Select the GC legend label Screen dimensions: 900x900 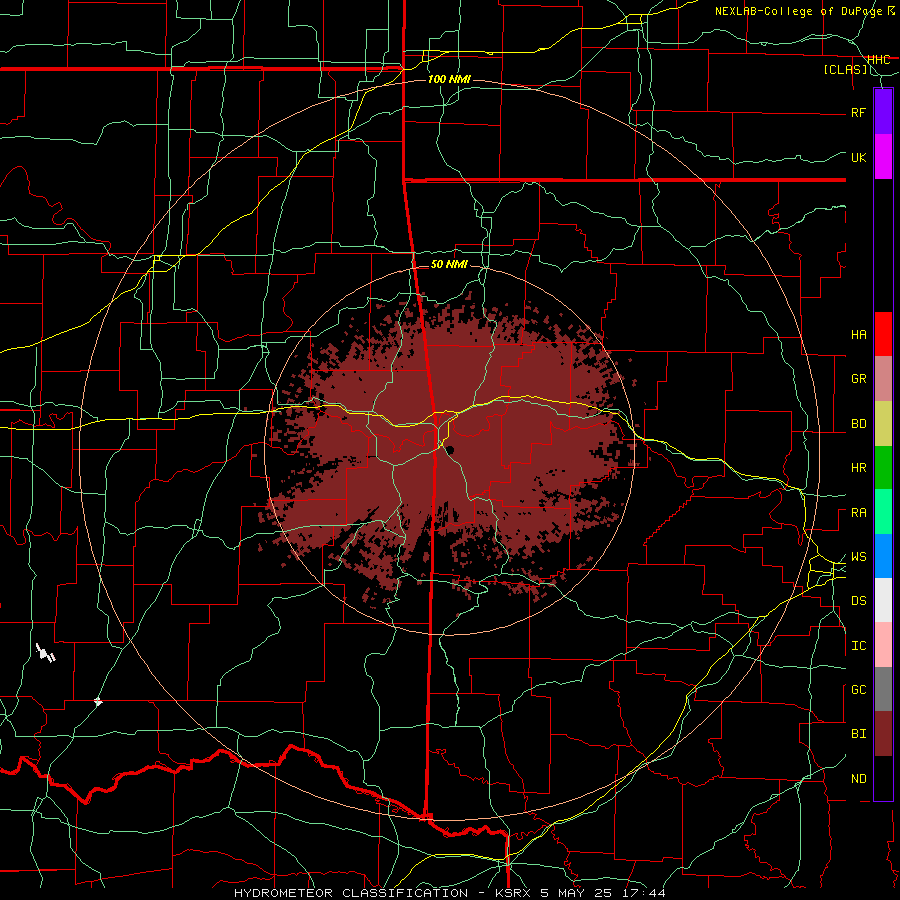(859, 690)
